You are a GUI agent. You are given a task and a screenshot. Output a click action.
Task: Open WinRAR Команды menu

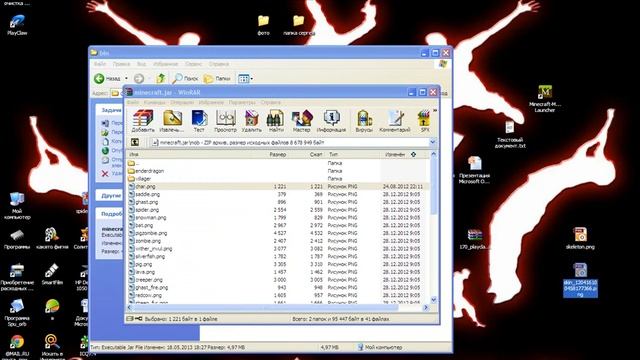tap(154, 102)
